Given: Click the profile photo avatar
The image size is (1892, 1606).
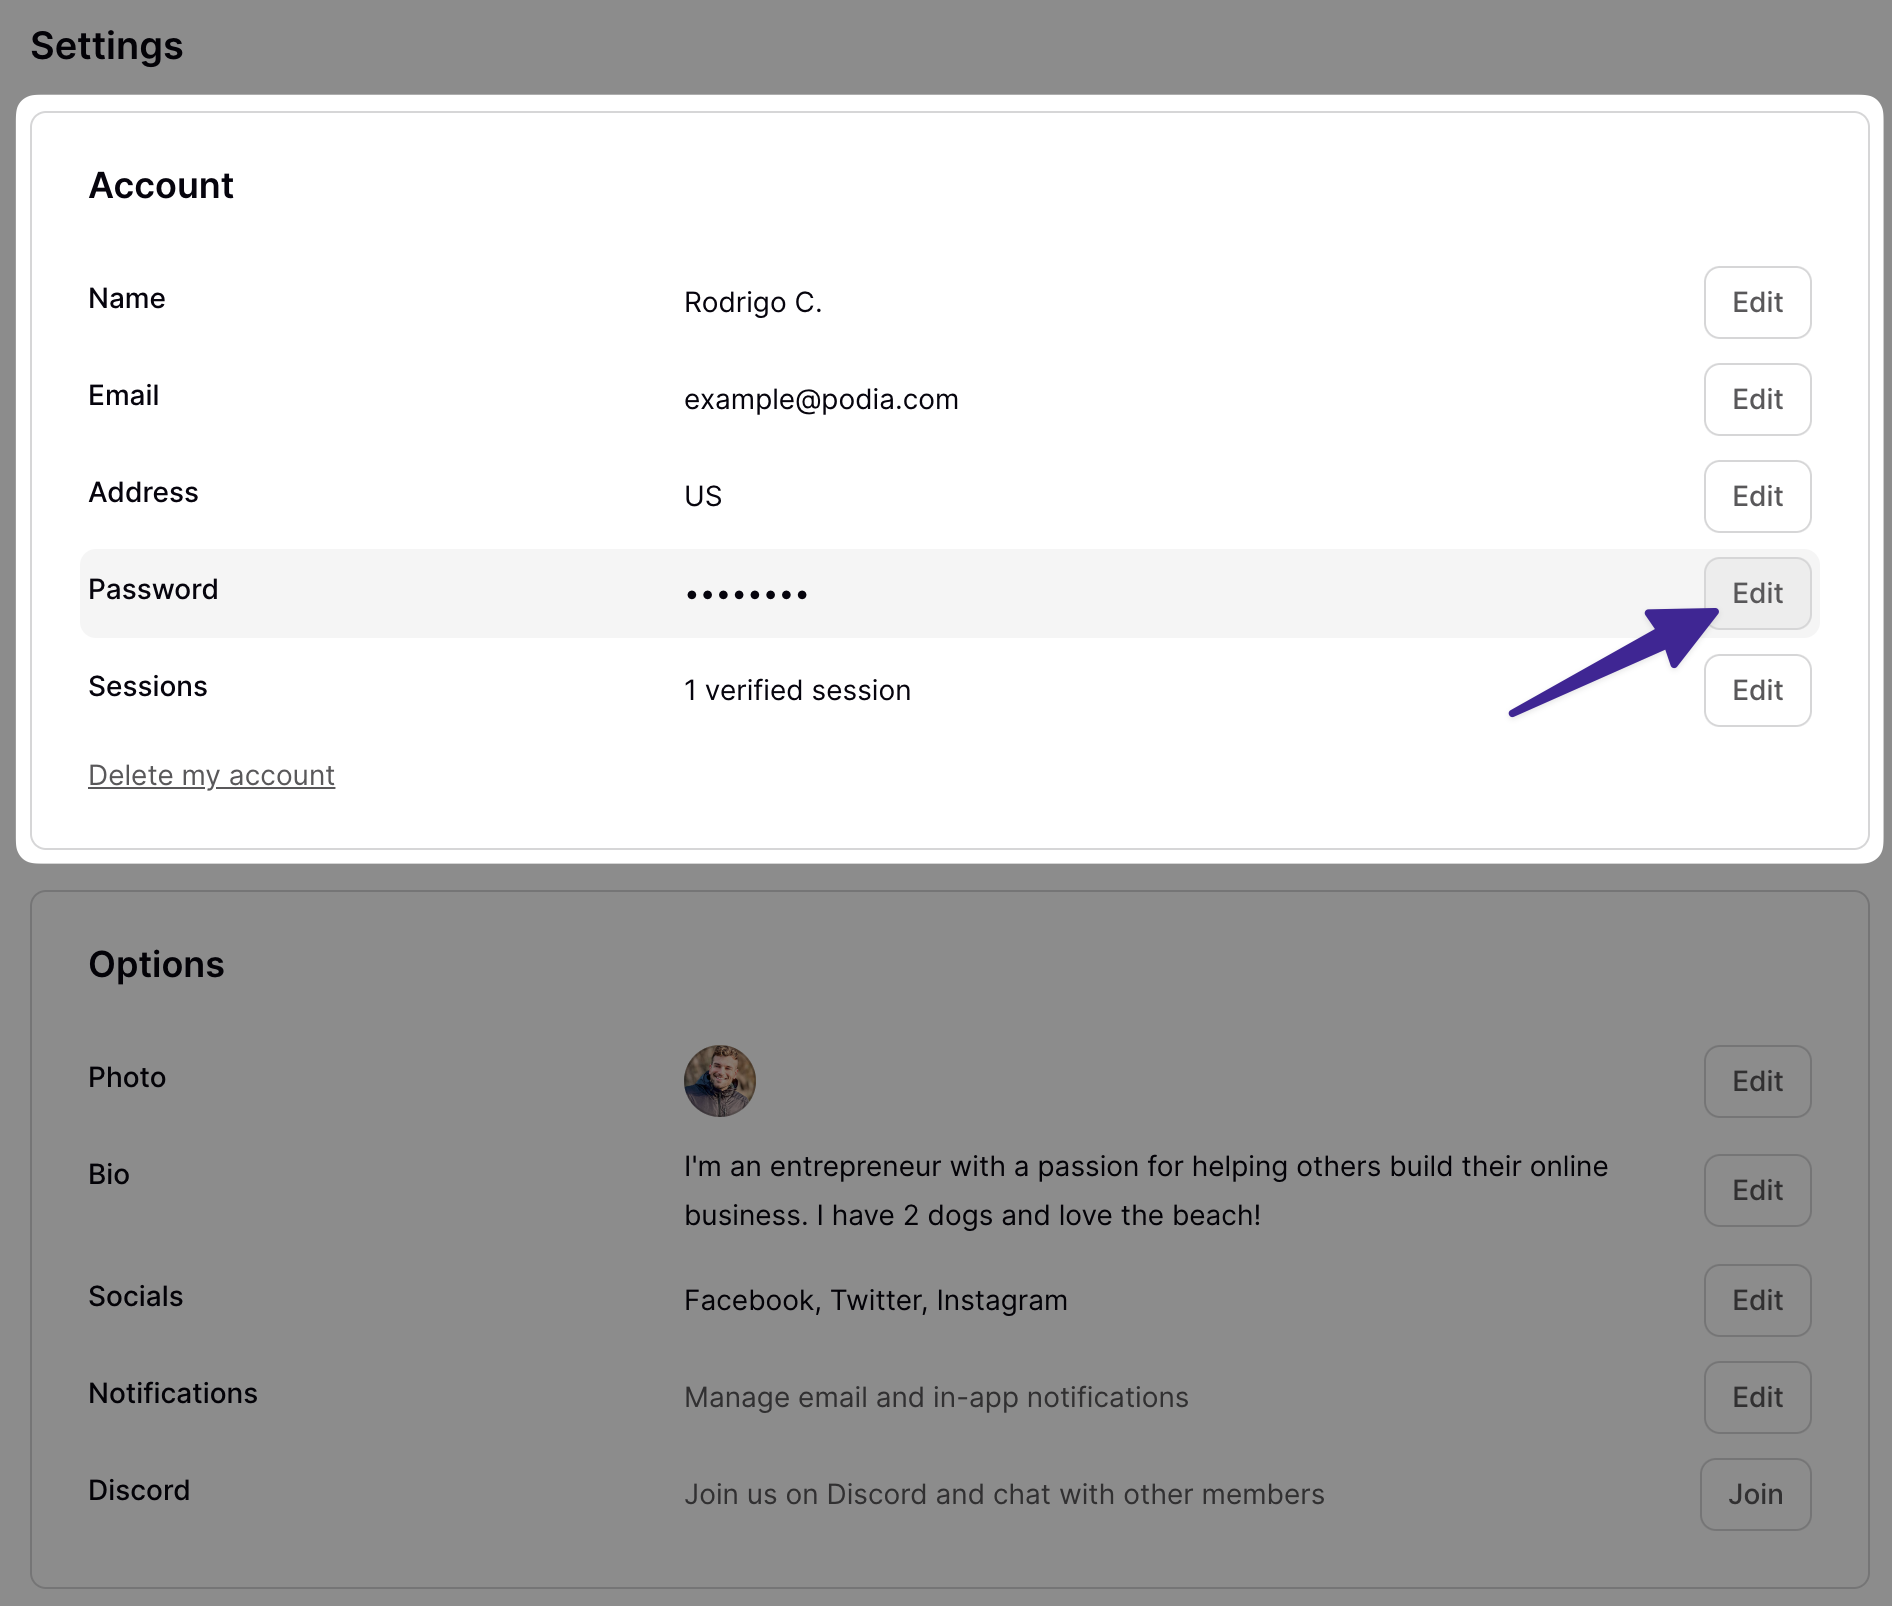Looking at the screenshot, I should (719, 1081).
